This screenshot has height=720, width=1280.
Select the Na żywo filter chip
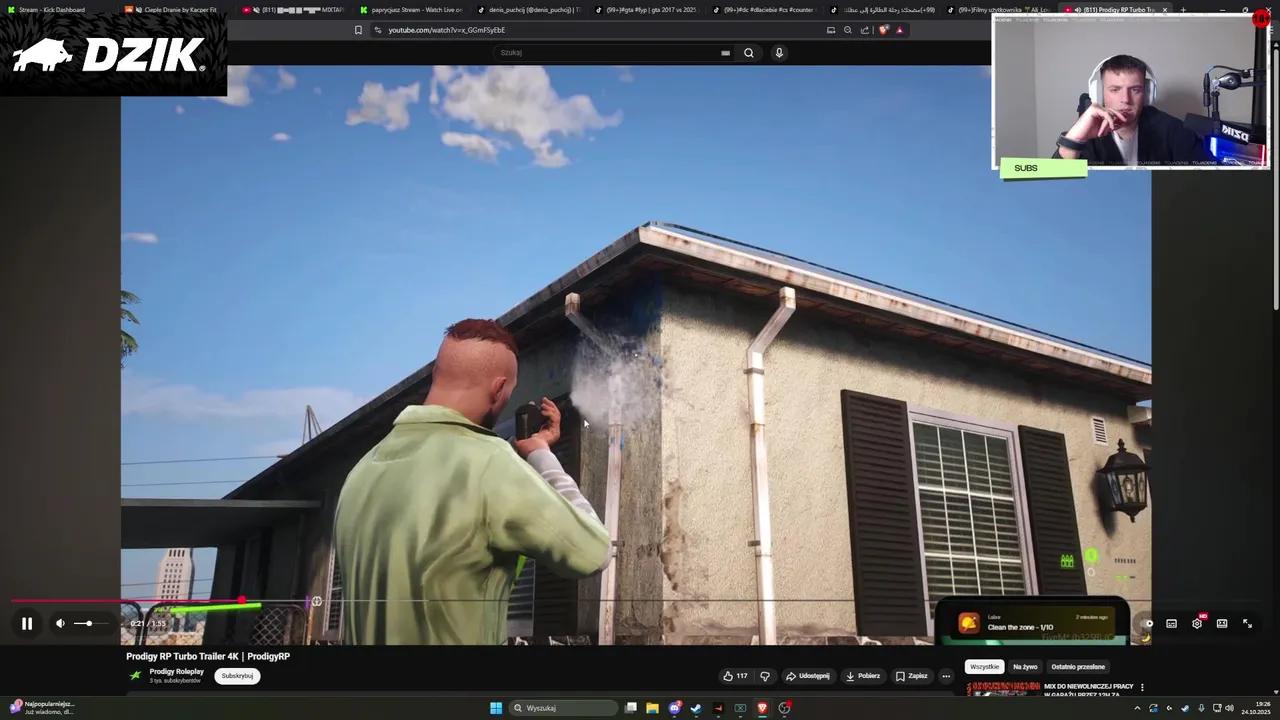coord(1025,667)
